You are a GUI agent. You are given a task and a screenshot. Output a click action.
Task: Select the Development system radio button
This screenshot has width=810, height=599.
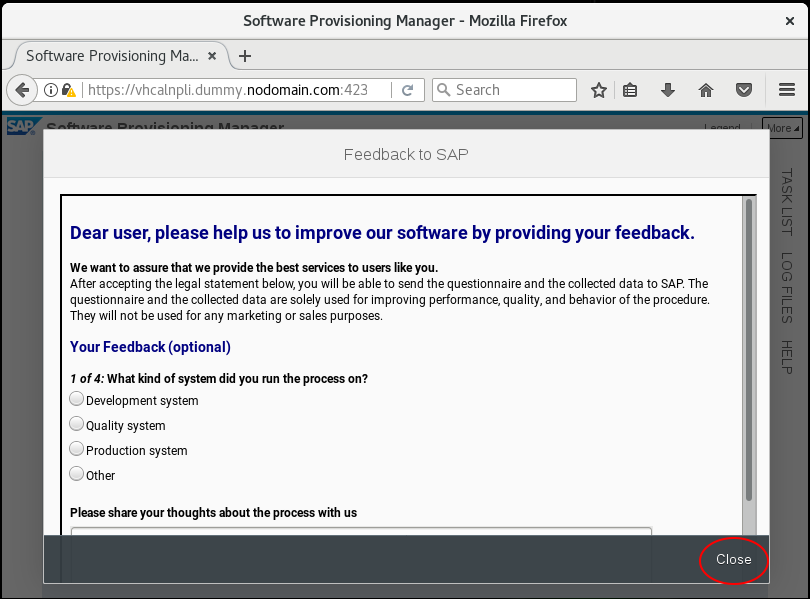tap(76, 399)
